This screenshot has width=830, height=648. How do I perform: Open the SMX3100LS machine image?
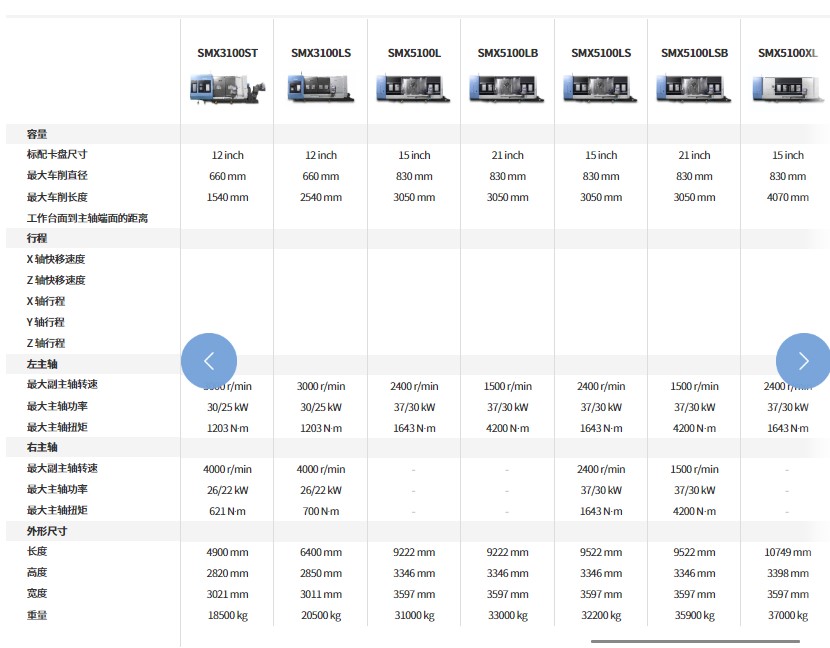click(321, 88)
